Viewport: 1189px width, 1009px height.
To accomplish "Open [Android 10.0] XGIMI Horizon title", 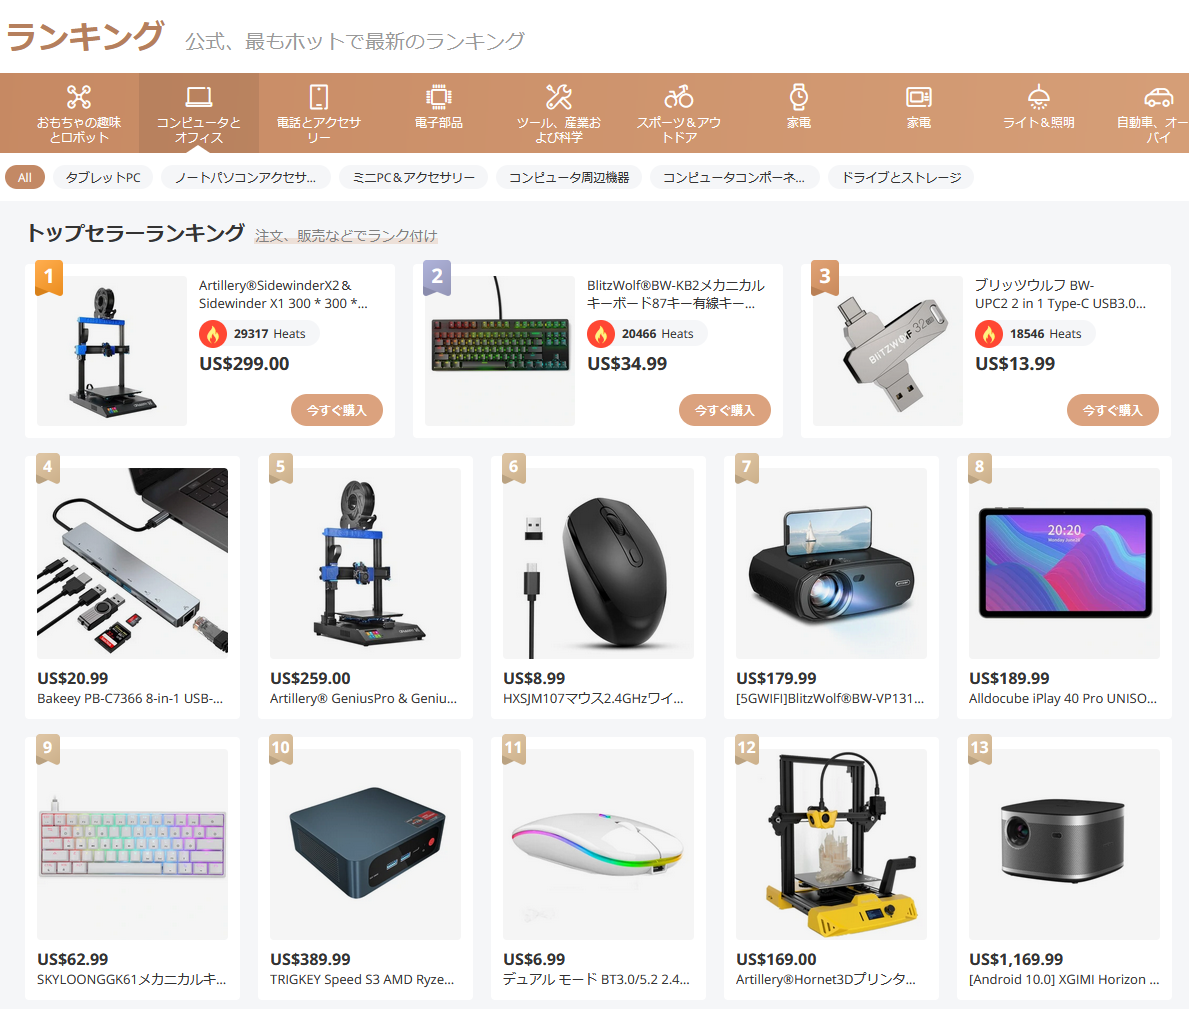I will pyautogui.click(x=1065, y=979).
